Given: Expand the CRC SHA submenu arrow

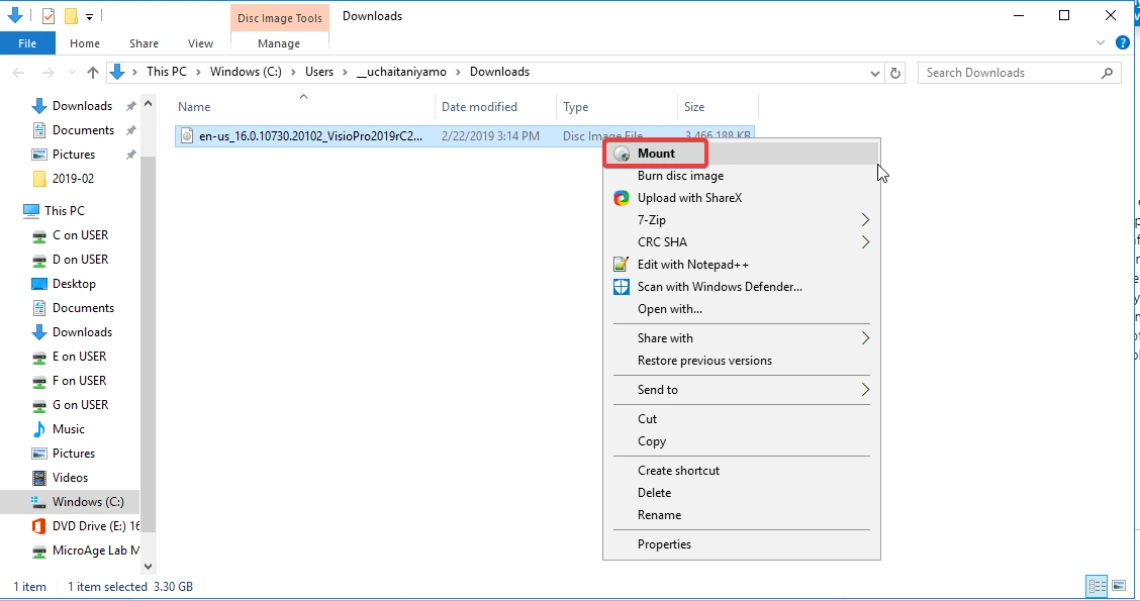Looking at the screenshot, I should tap(865, 242).
